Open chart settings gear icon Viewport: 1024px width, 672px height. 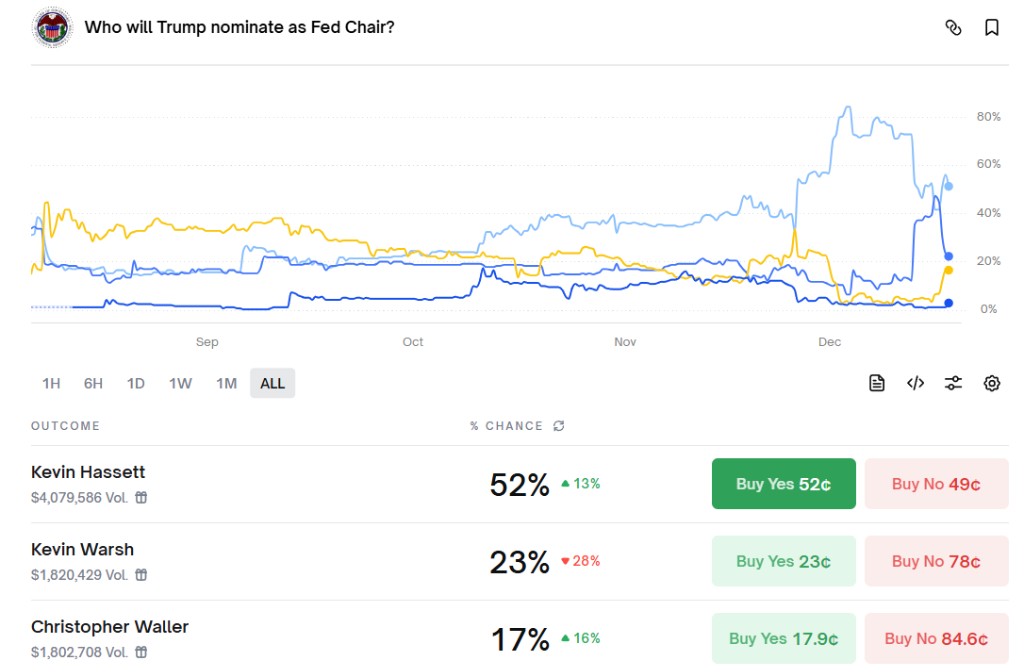992,383
